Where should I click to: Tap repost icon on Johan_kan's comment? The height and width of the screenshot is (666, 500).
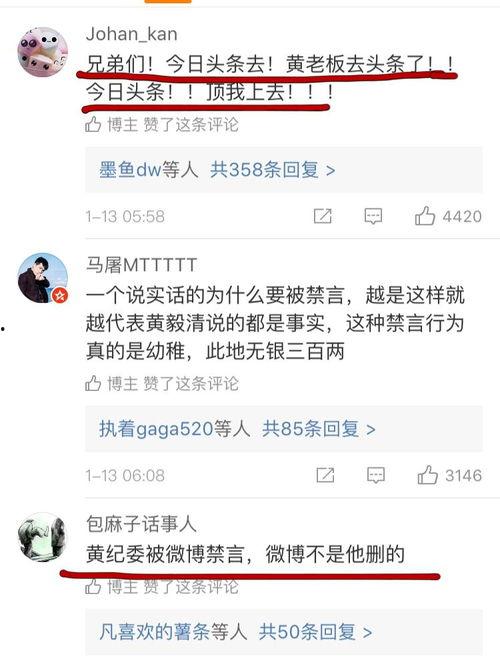click(322, 216)
